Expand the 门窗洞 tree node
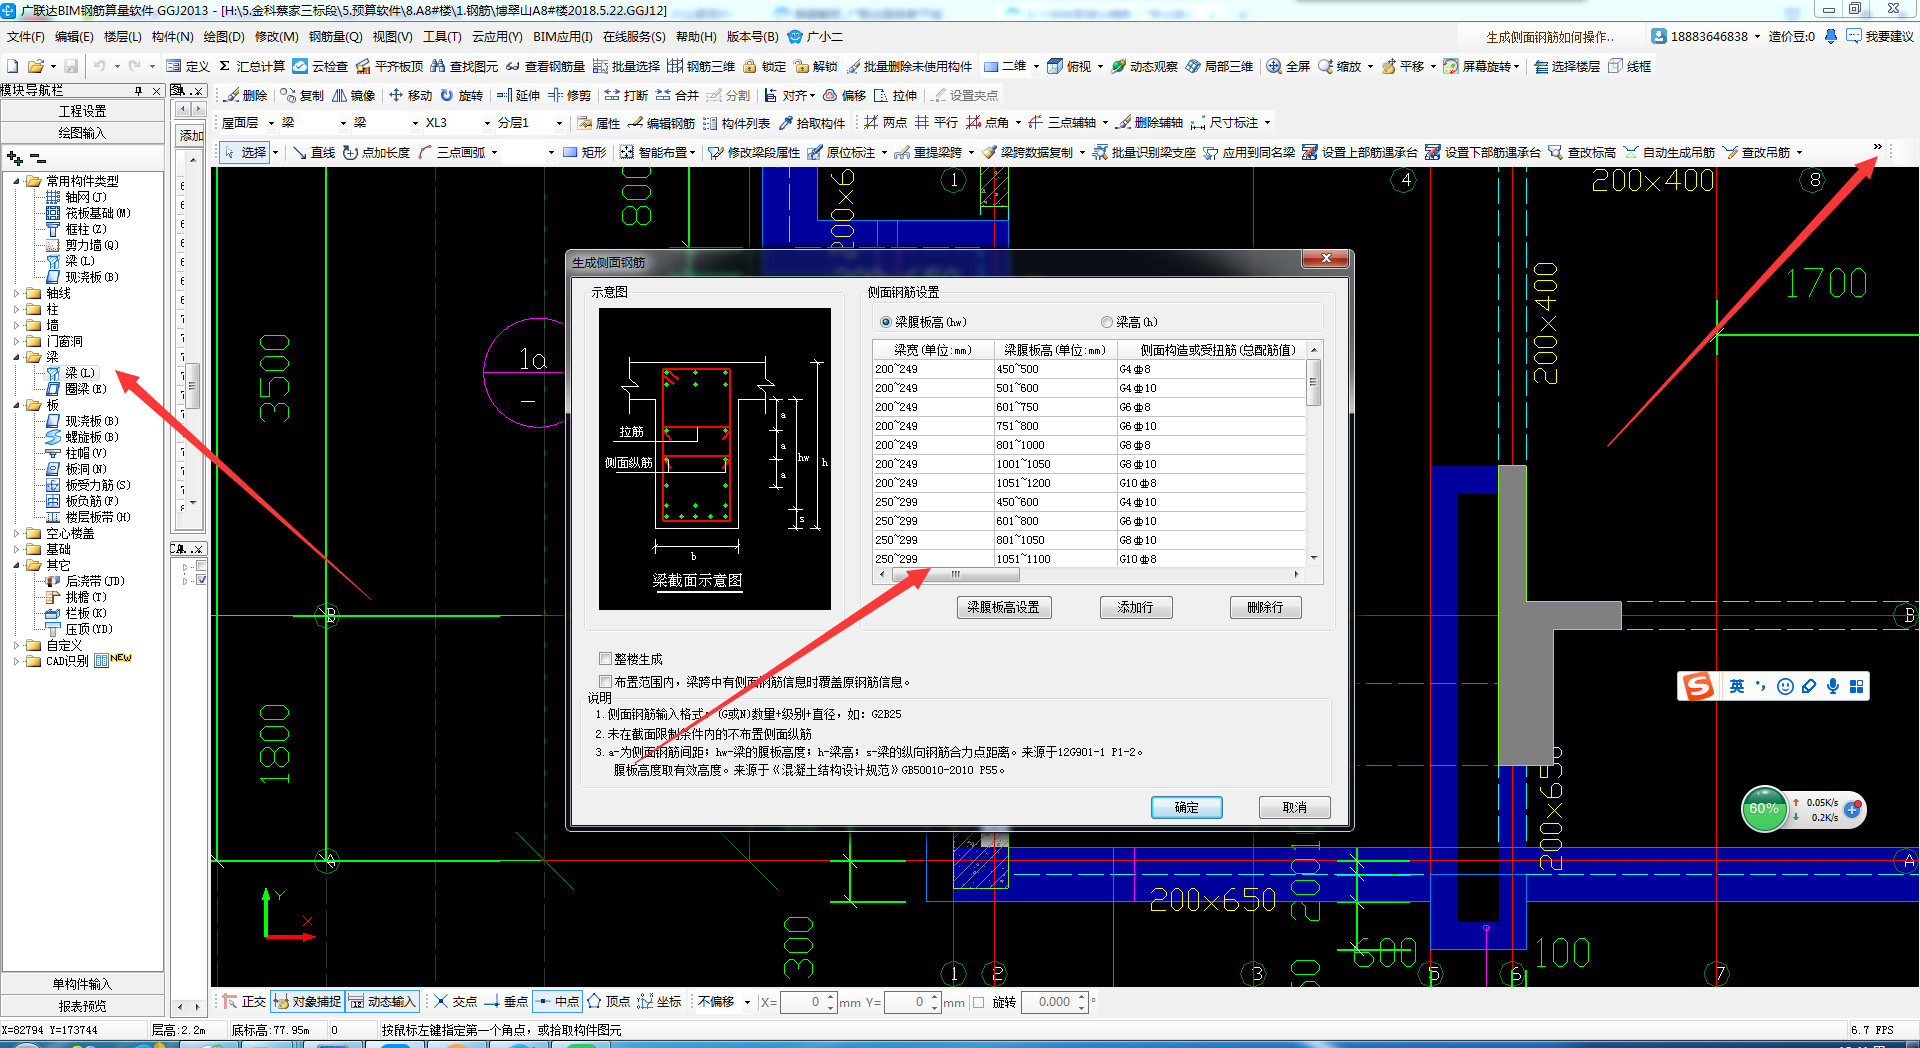The width and height of the screenshot is (1920, 1048). 17,341
